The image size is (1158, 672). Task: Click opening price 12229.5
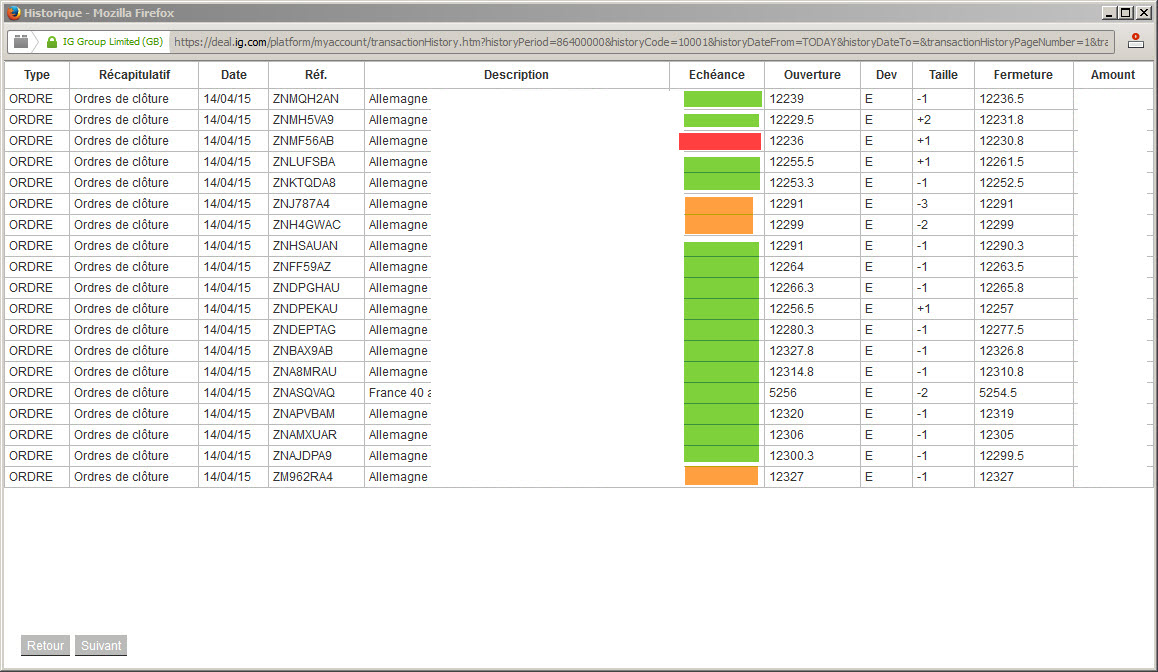792,120
